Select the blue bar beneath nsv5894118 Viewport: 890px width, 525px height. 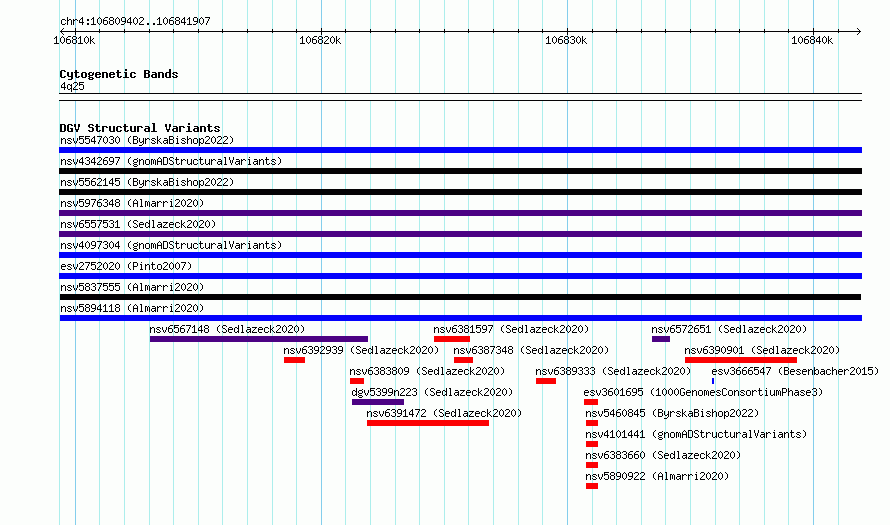pos(461,318)
